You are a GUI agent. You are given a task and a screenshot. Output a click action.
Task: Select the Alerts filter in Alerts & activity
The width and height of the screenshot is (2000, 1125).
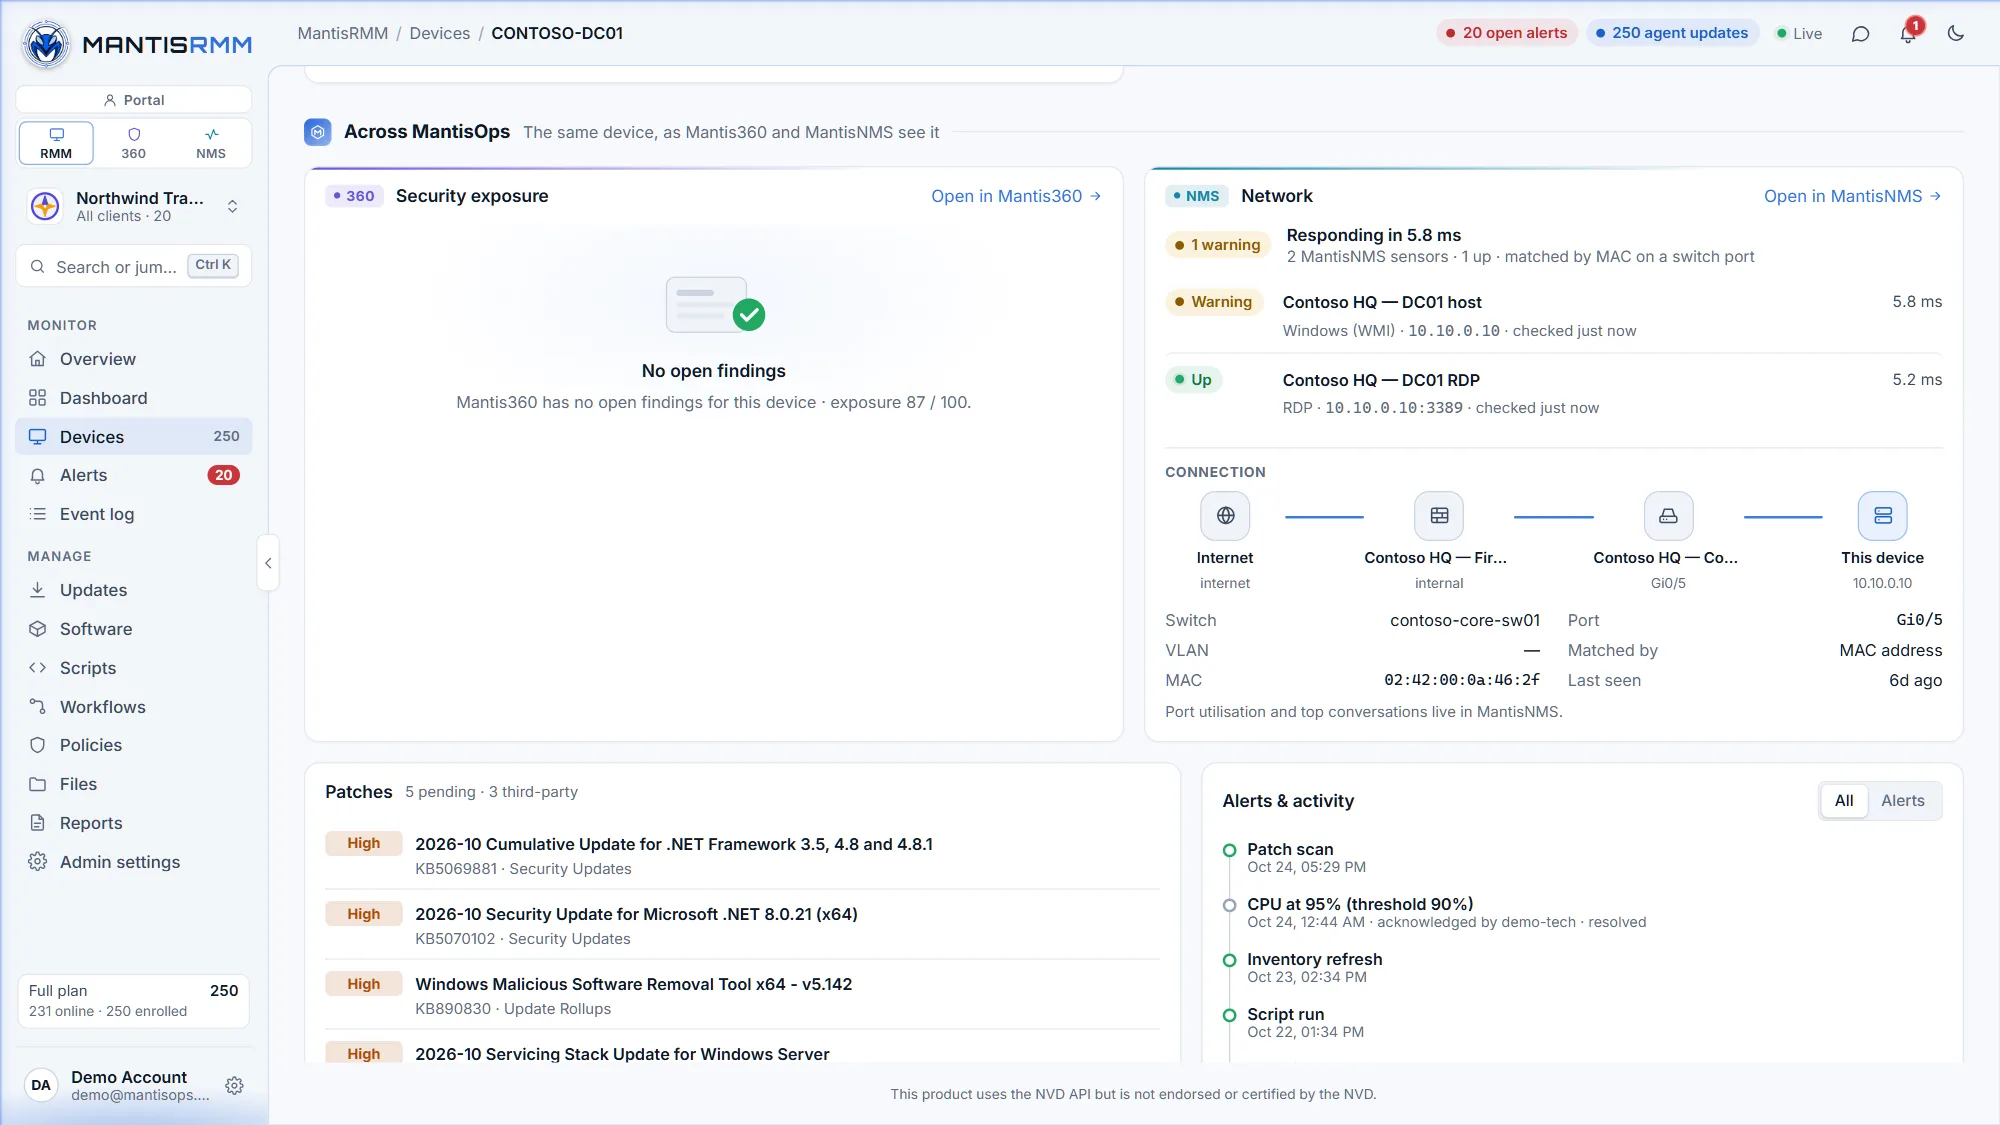1902,801
